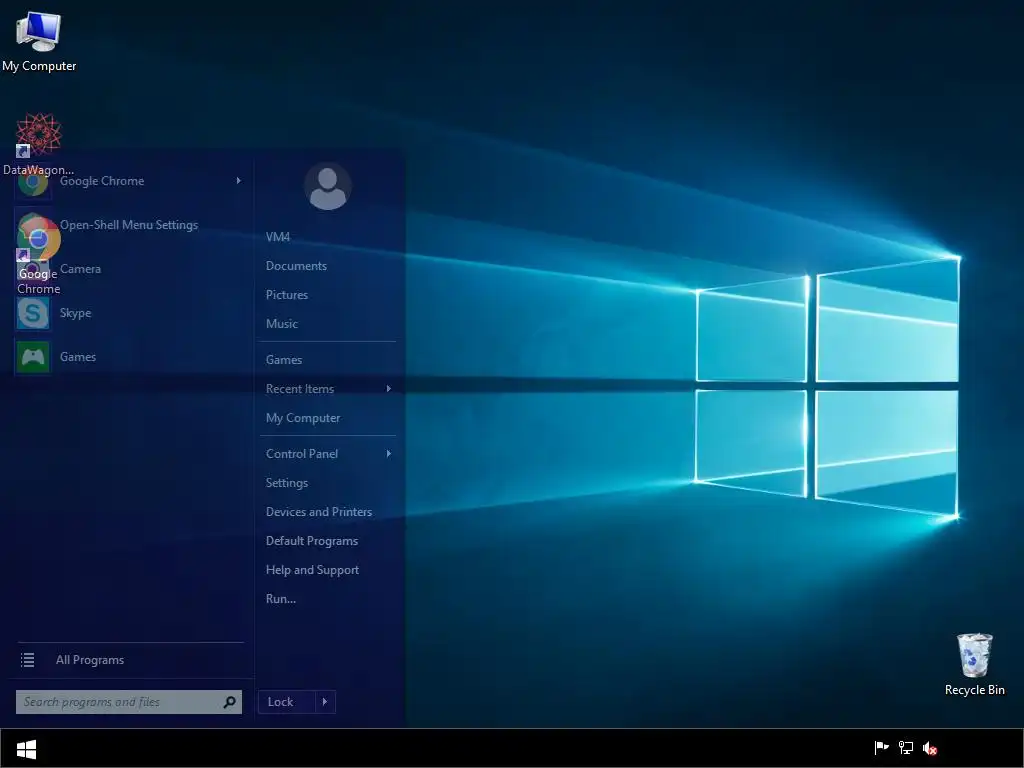Open Games in the left programs list

[x=130, y=357]
